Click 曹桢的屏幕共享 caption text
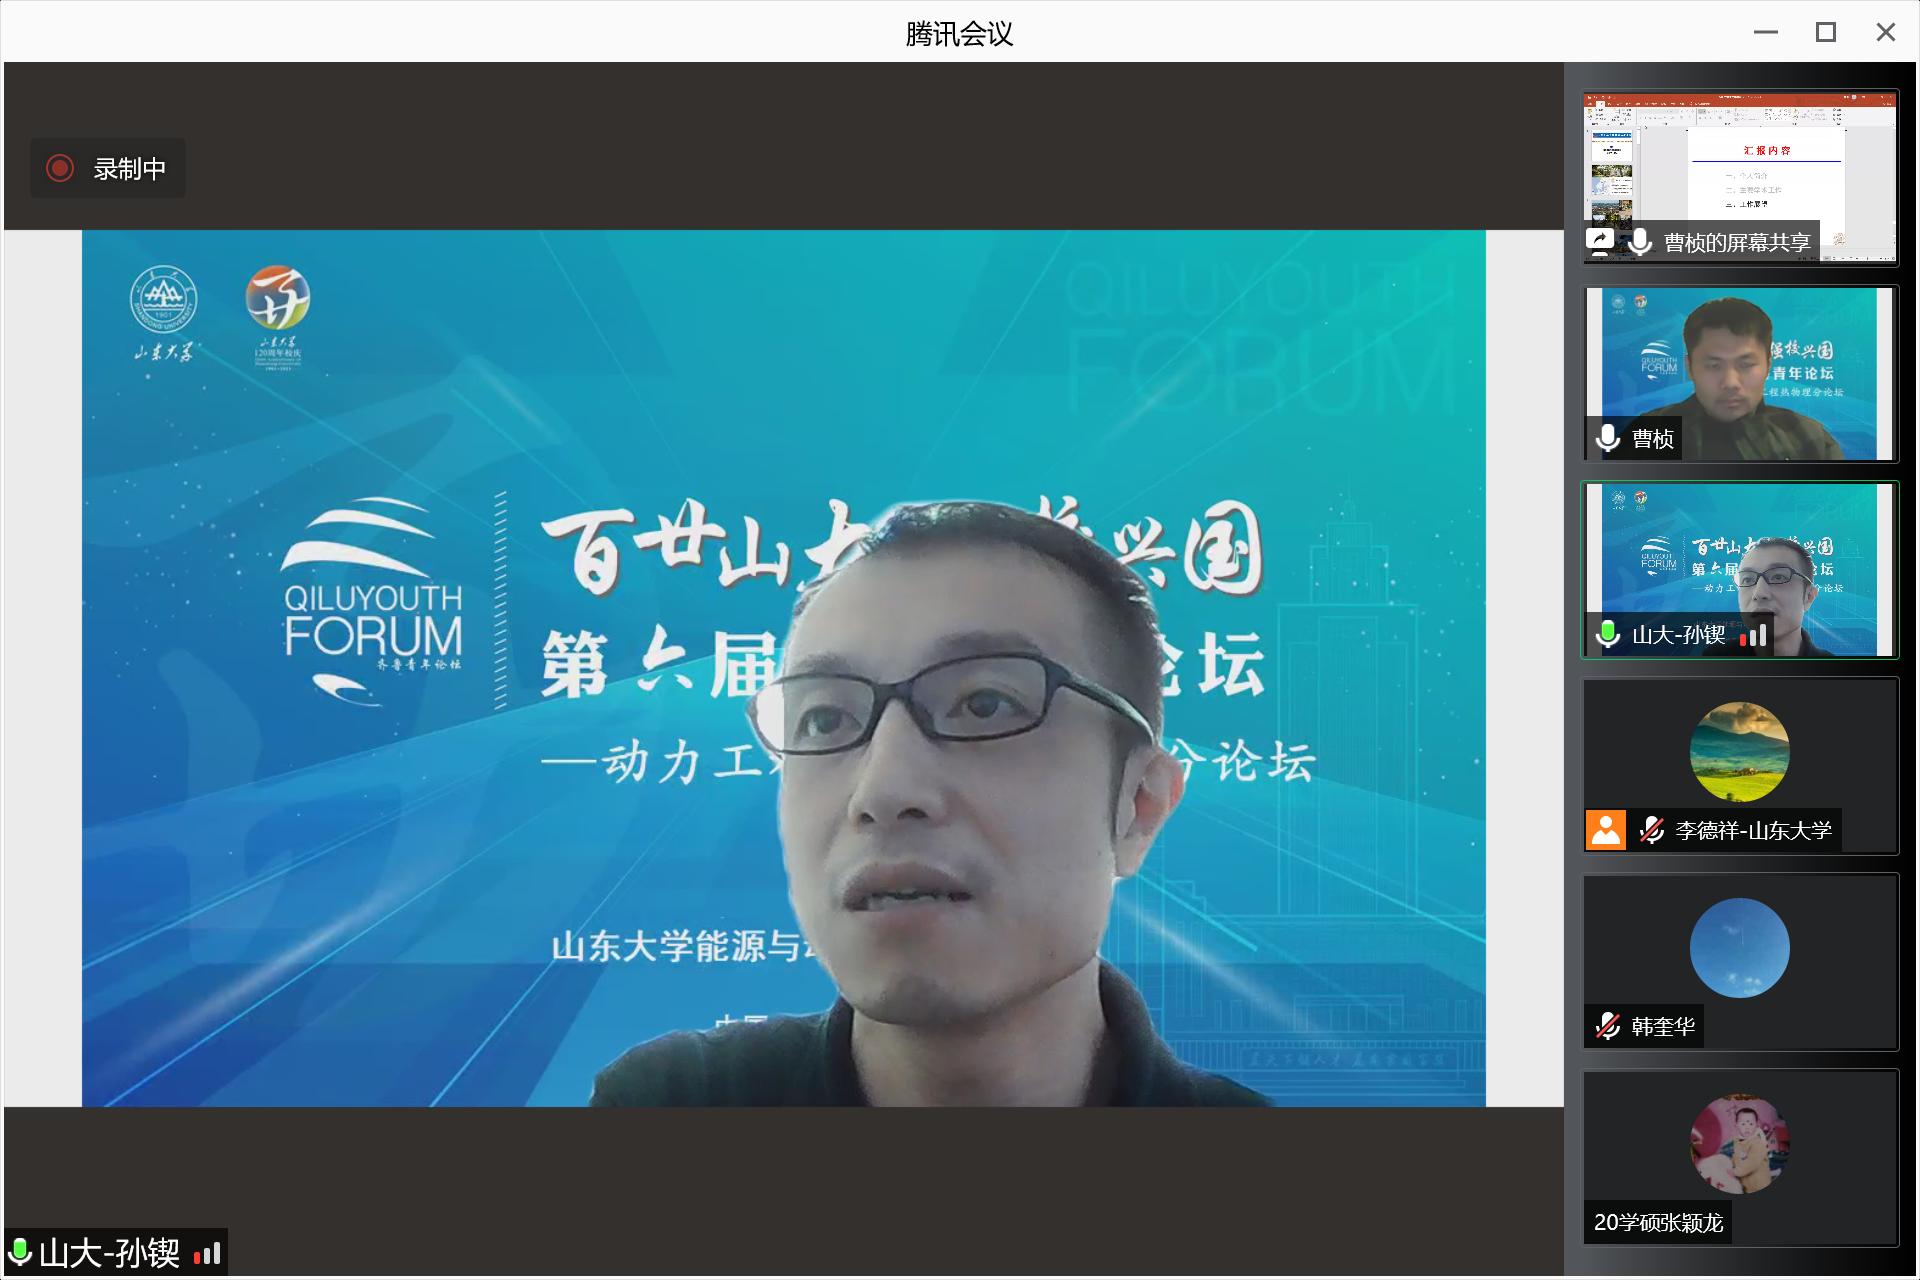 (1737, 242)
